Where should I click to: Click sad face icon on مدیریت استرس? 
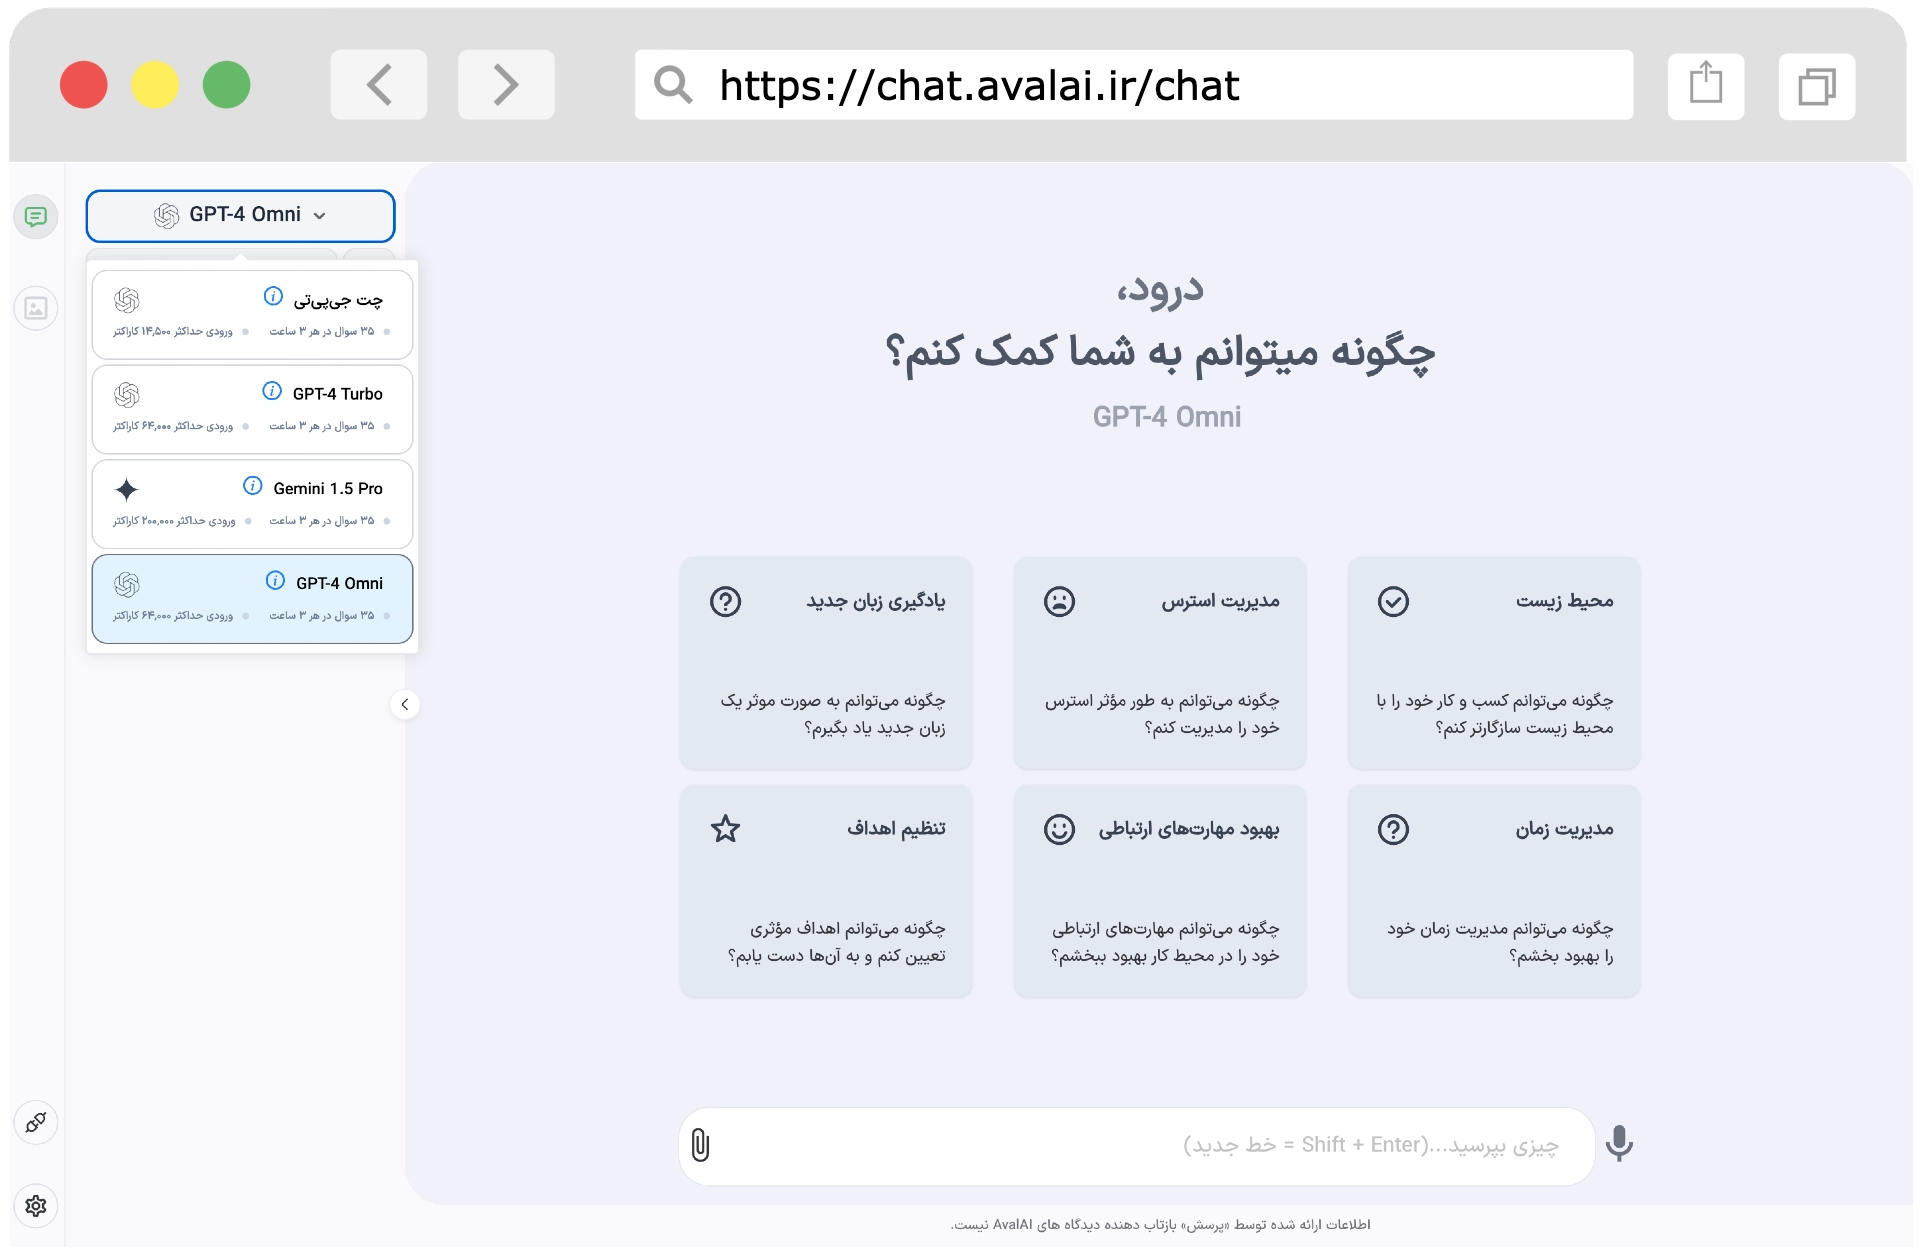point(1060,602)
